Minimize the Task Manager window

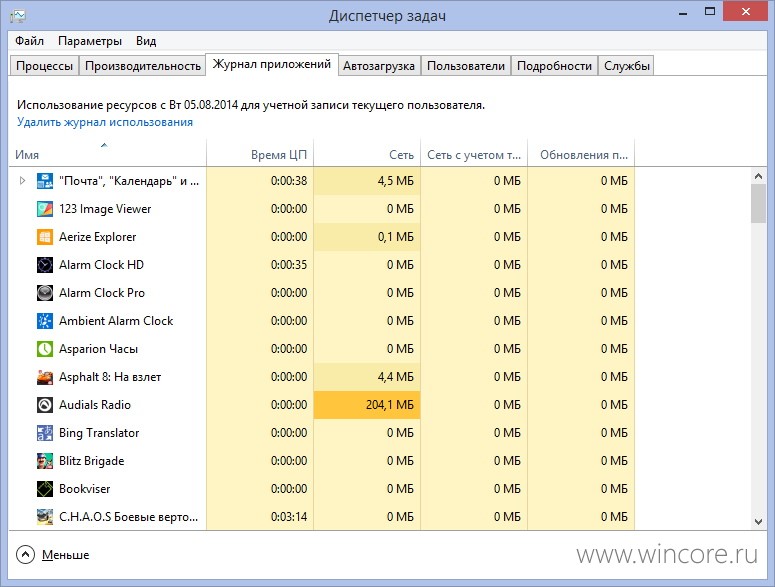(x=684, y=13)
